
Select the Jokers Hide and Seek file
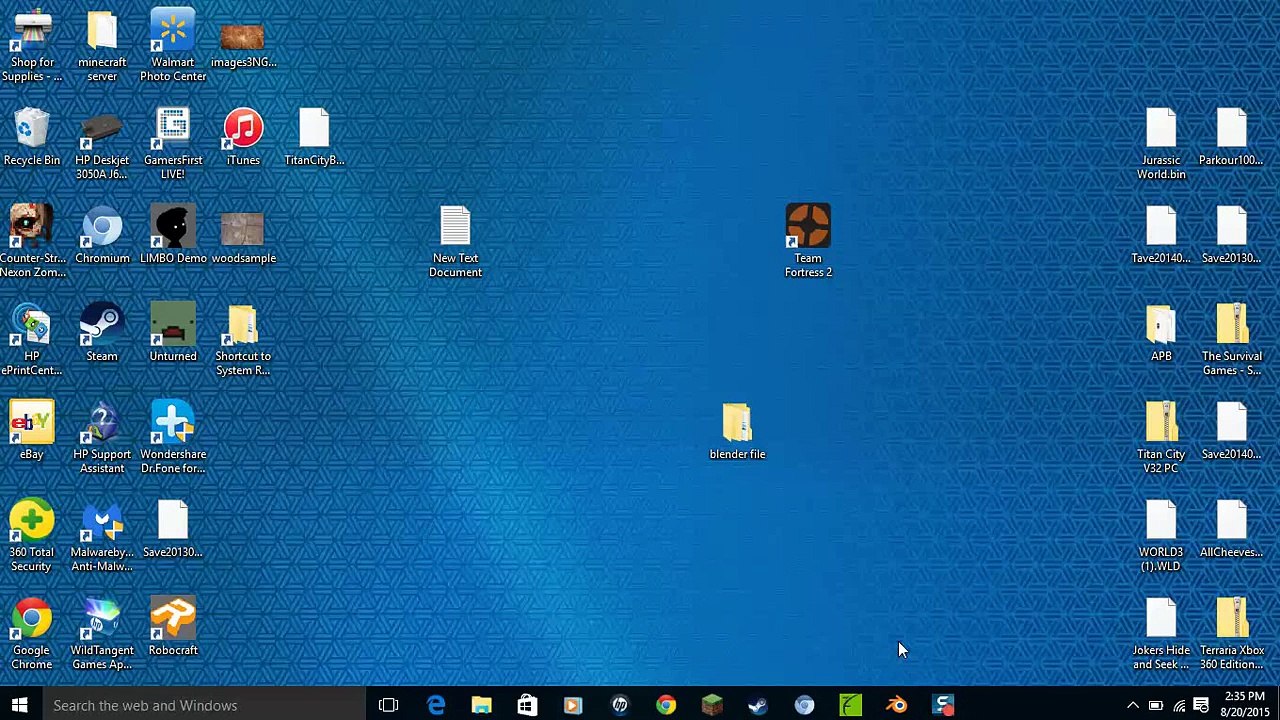[x=1161, y=635]
